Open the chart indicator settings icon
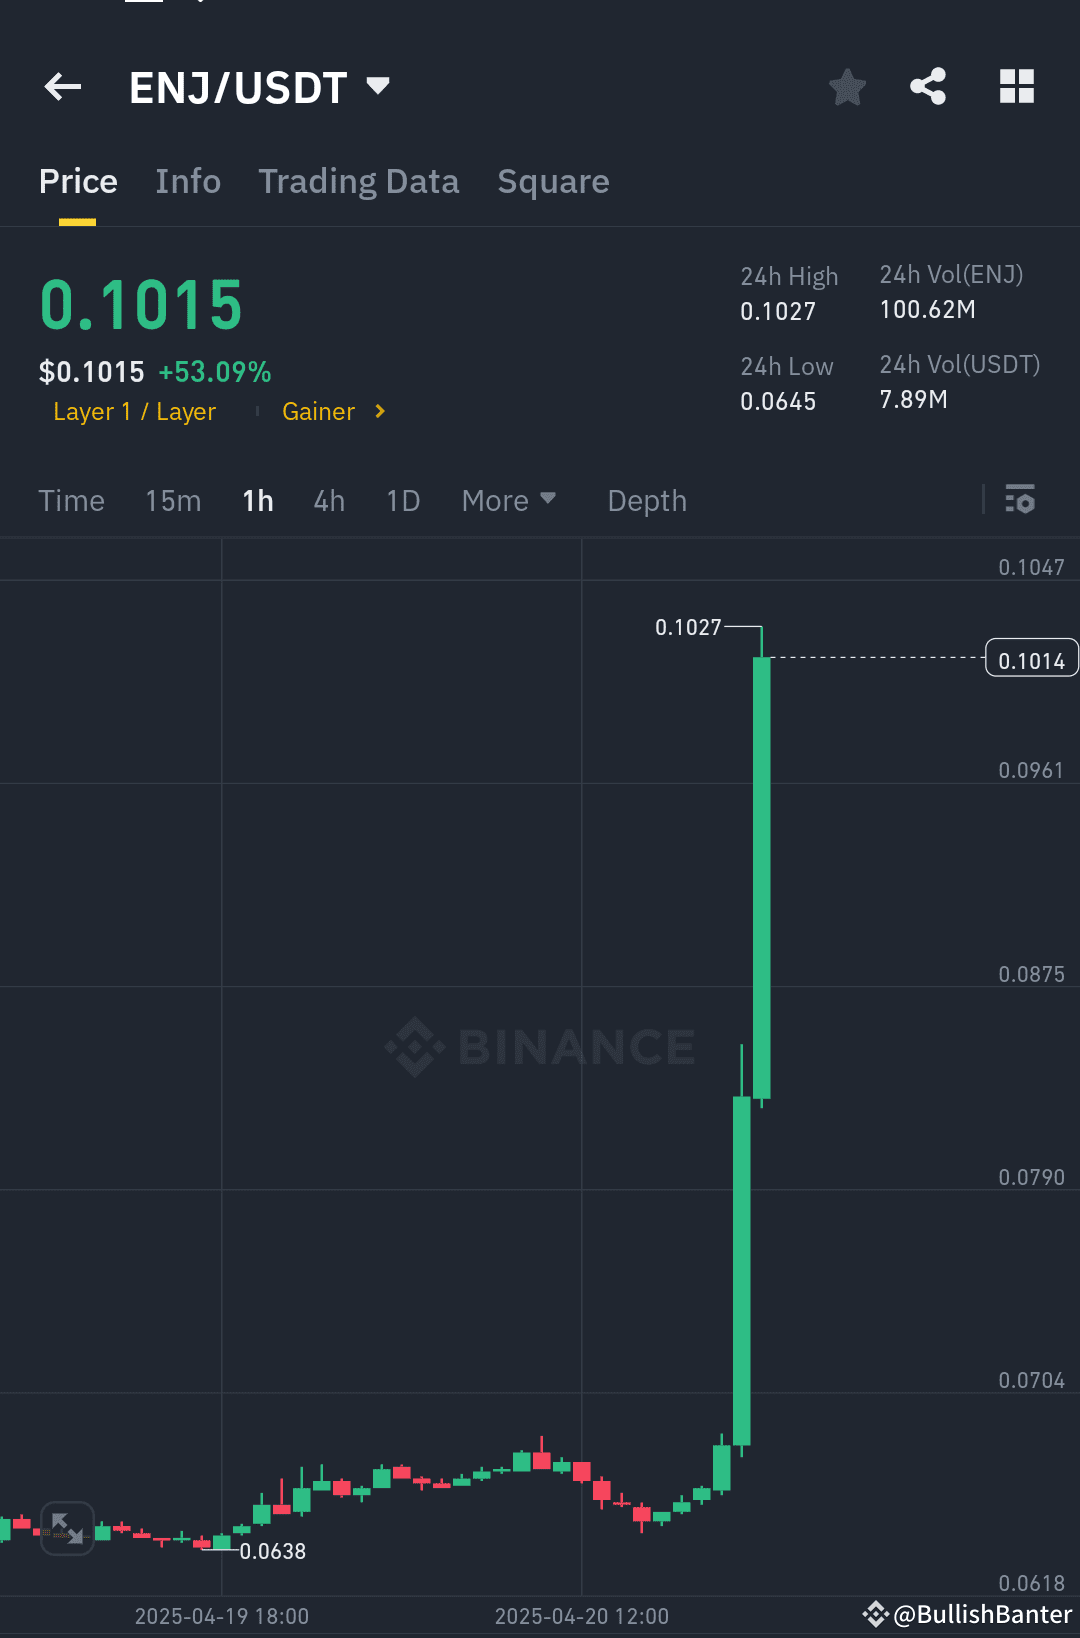 tap(1019, 500)
